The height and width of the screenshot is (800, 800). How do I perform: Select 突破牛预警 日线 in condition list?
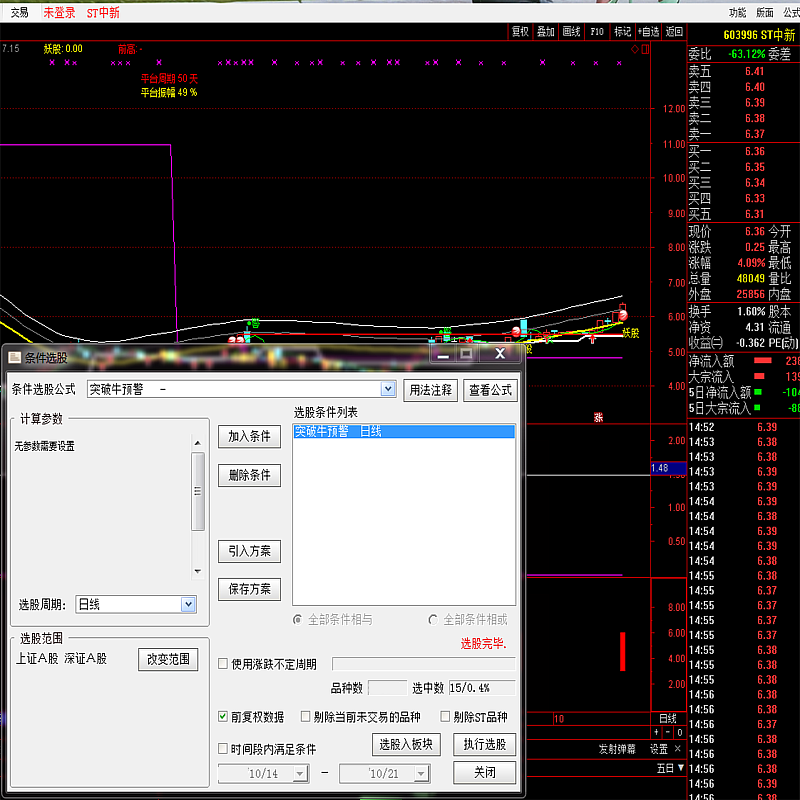click(x=403, y=432)
